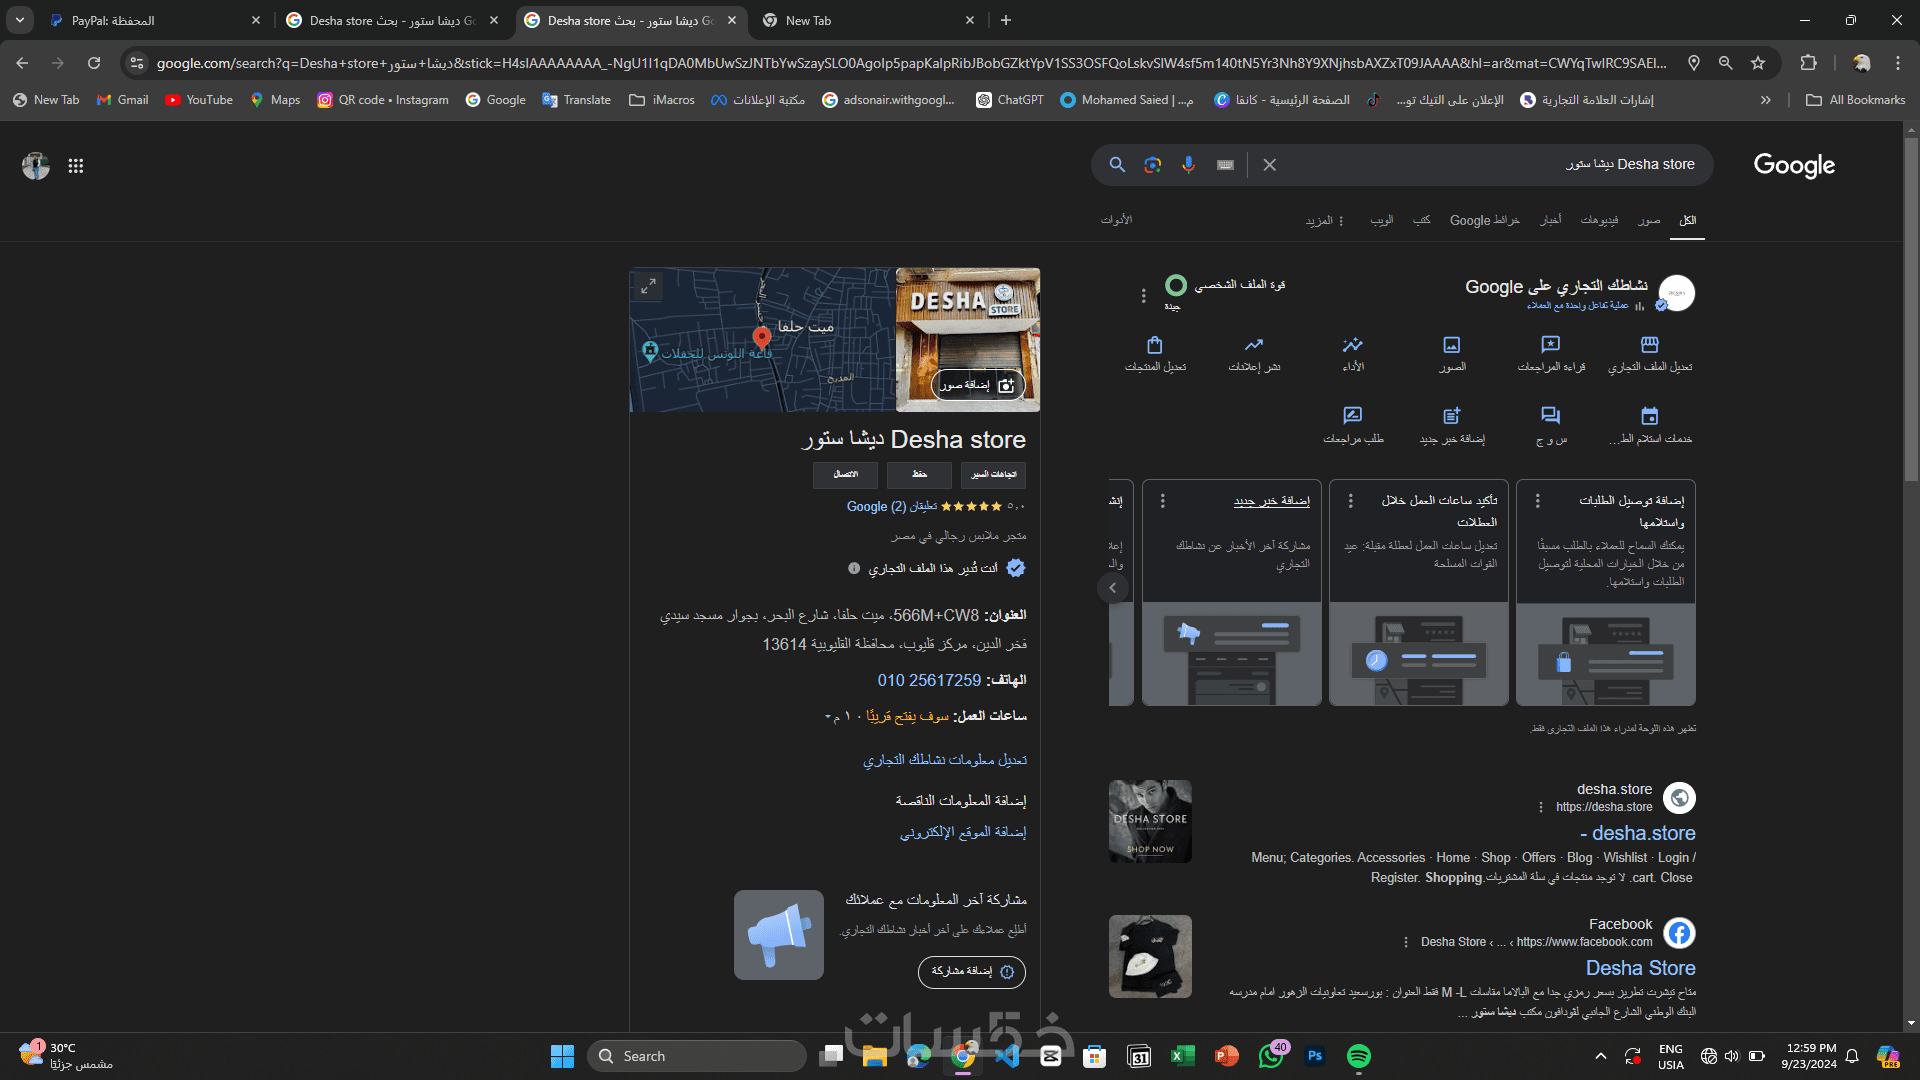Expand the map with the fullscreen arrow icon
The height and width of the screenshot is (1080, 1920).
[648, 286]
